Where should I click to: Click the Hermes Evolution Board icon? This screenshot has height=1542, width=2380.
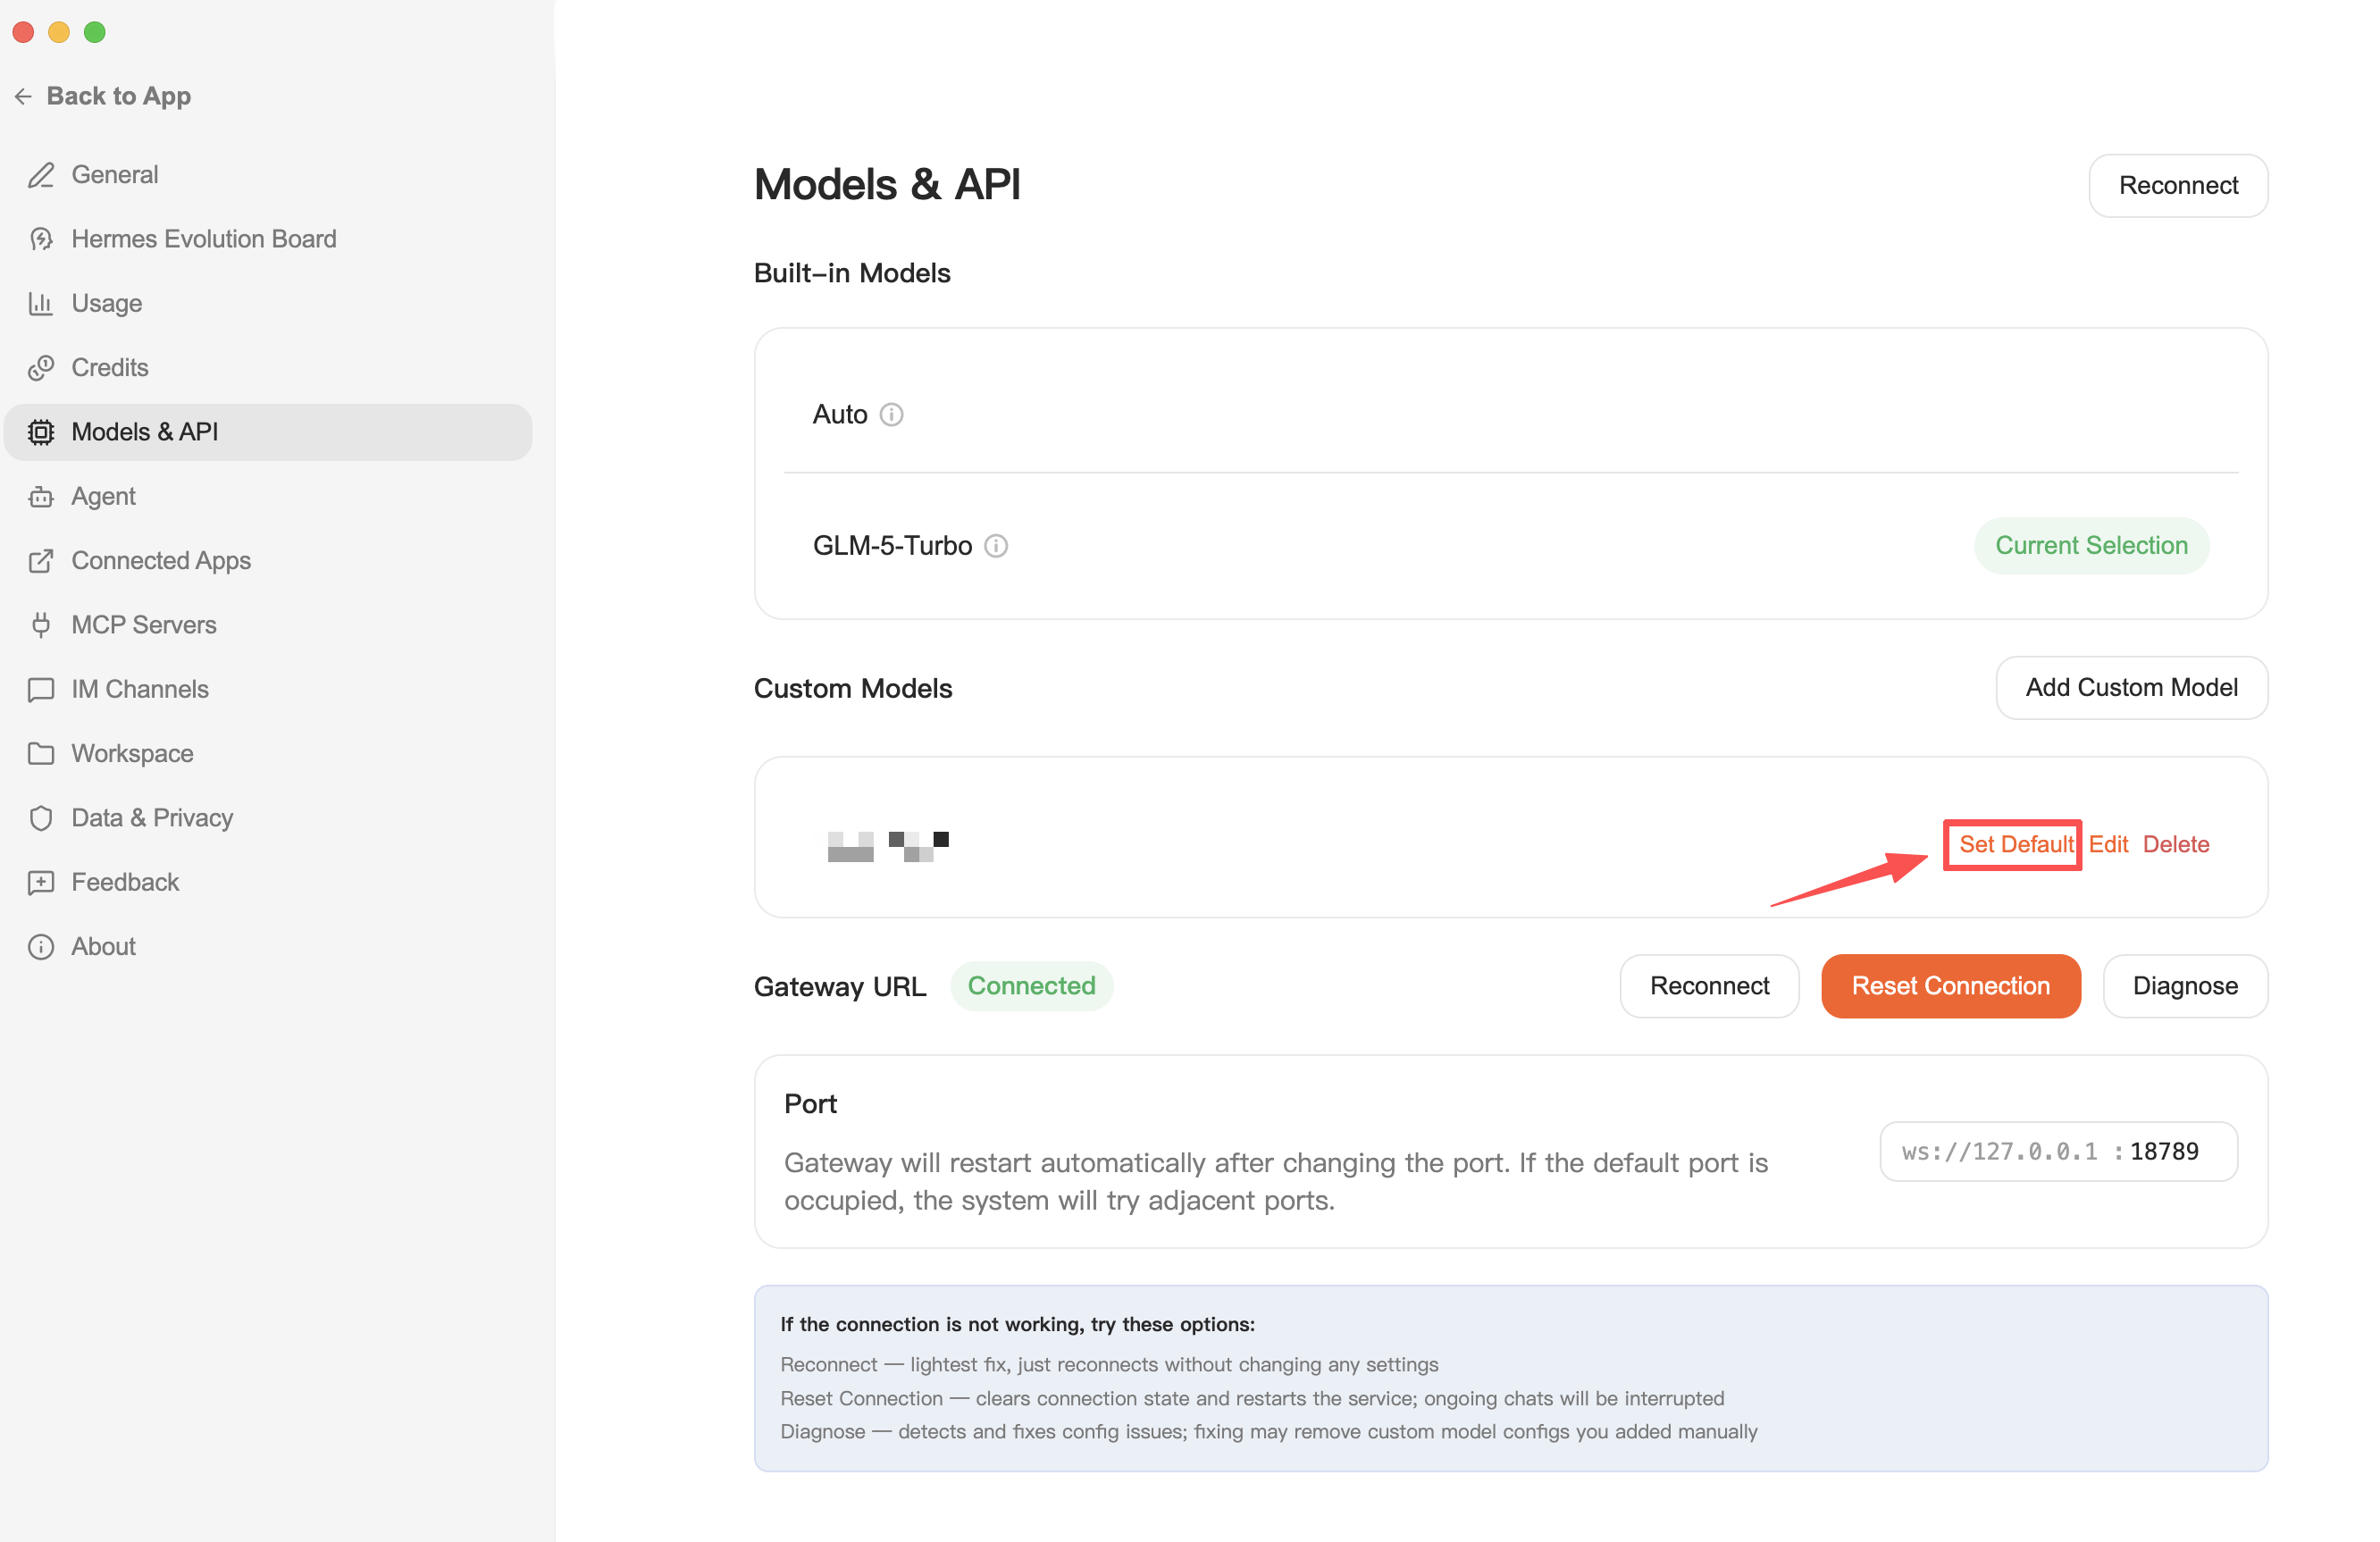[x=41, y=239]
